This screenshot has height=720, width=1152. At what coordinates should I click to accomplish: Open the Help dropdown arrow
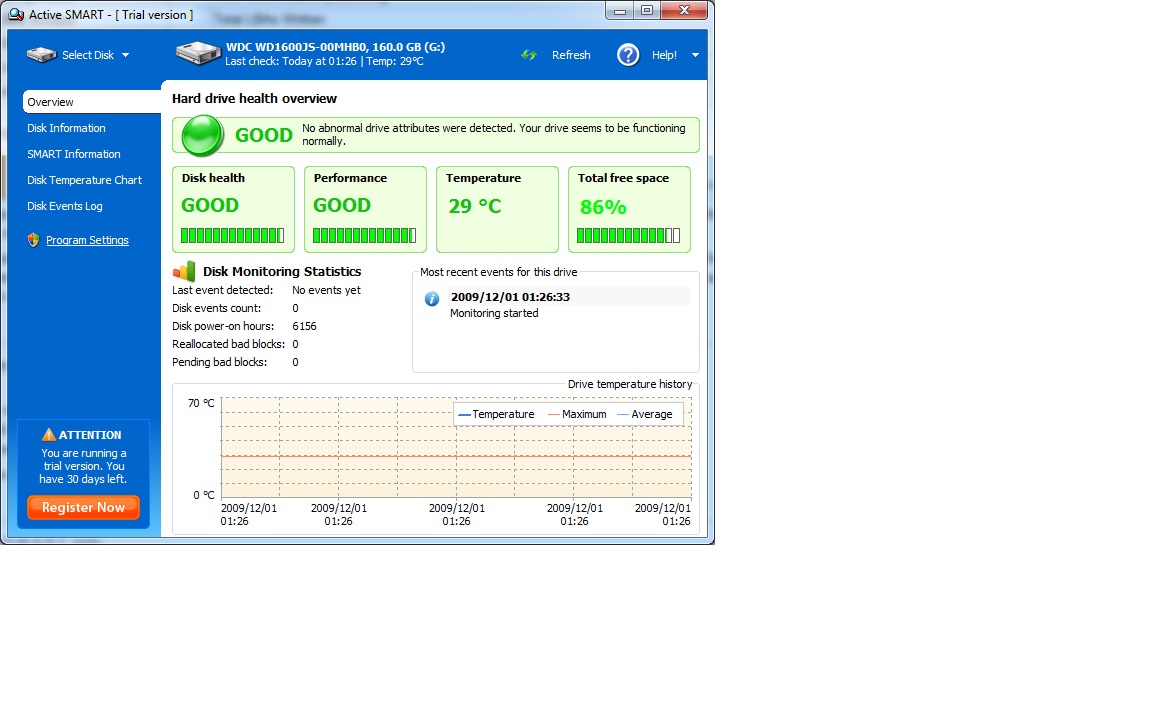pos(695,56)
